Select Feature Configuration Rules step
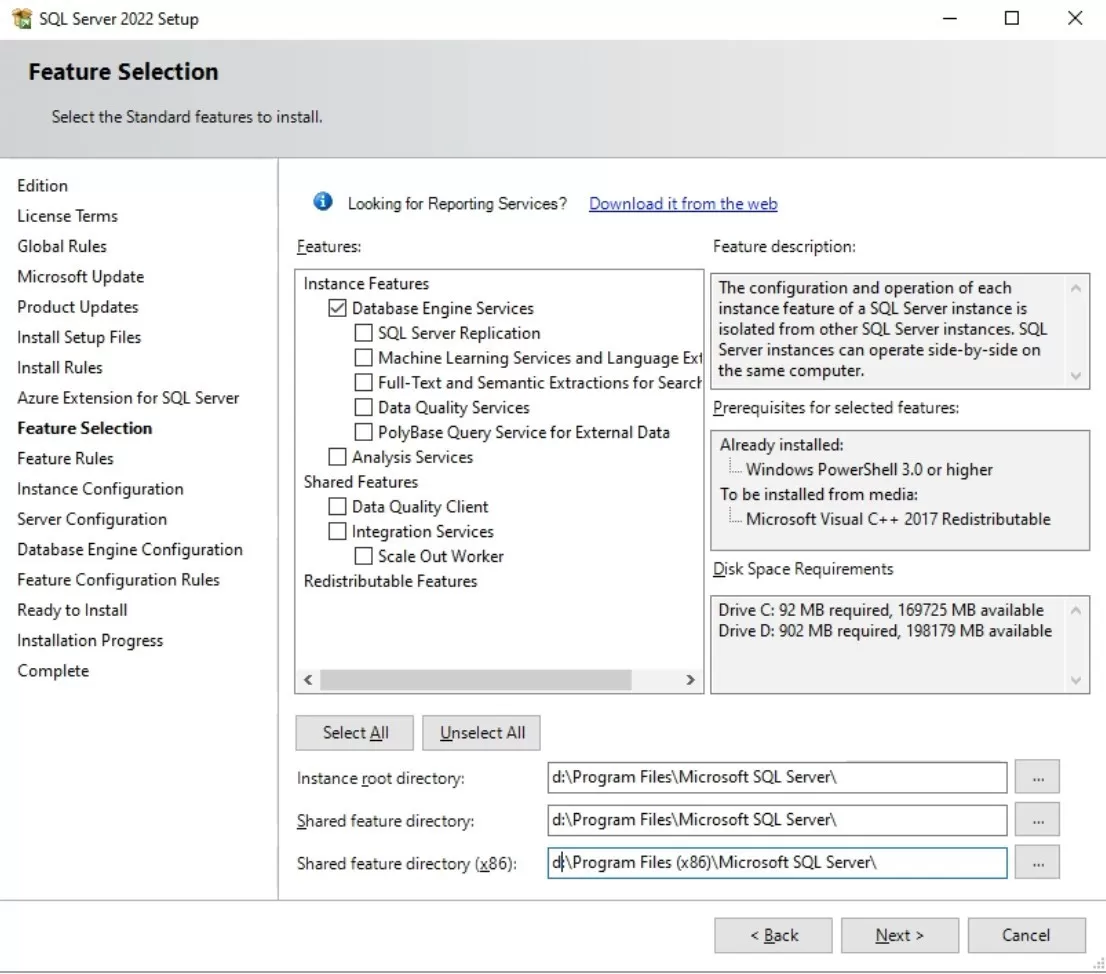1106x974 pixels. (x=118, y=580)
